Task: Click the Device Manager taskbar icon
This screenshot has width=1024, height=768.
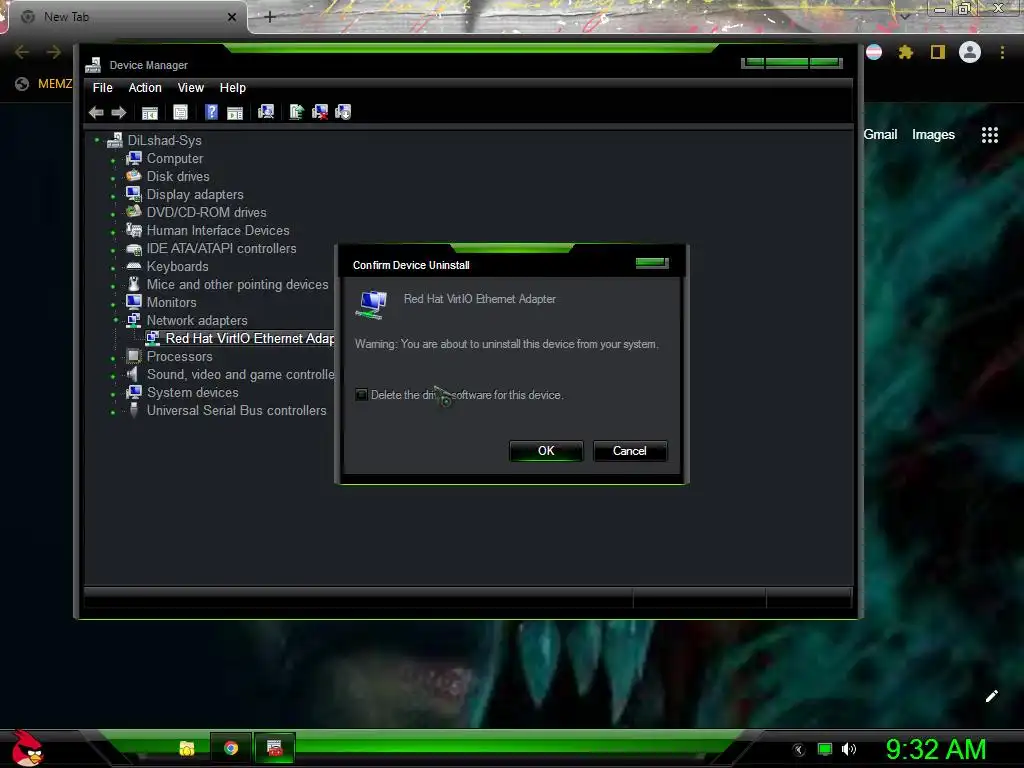Action: click(x=274, y=748)
